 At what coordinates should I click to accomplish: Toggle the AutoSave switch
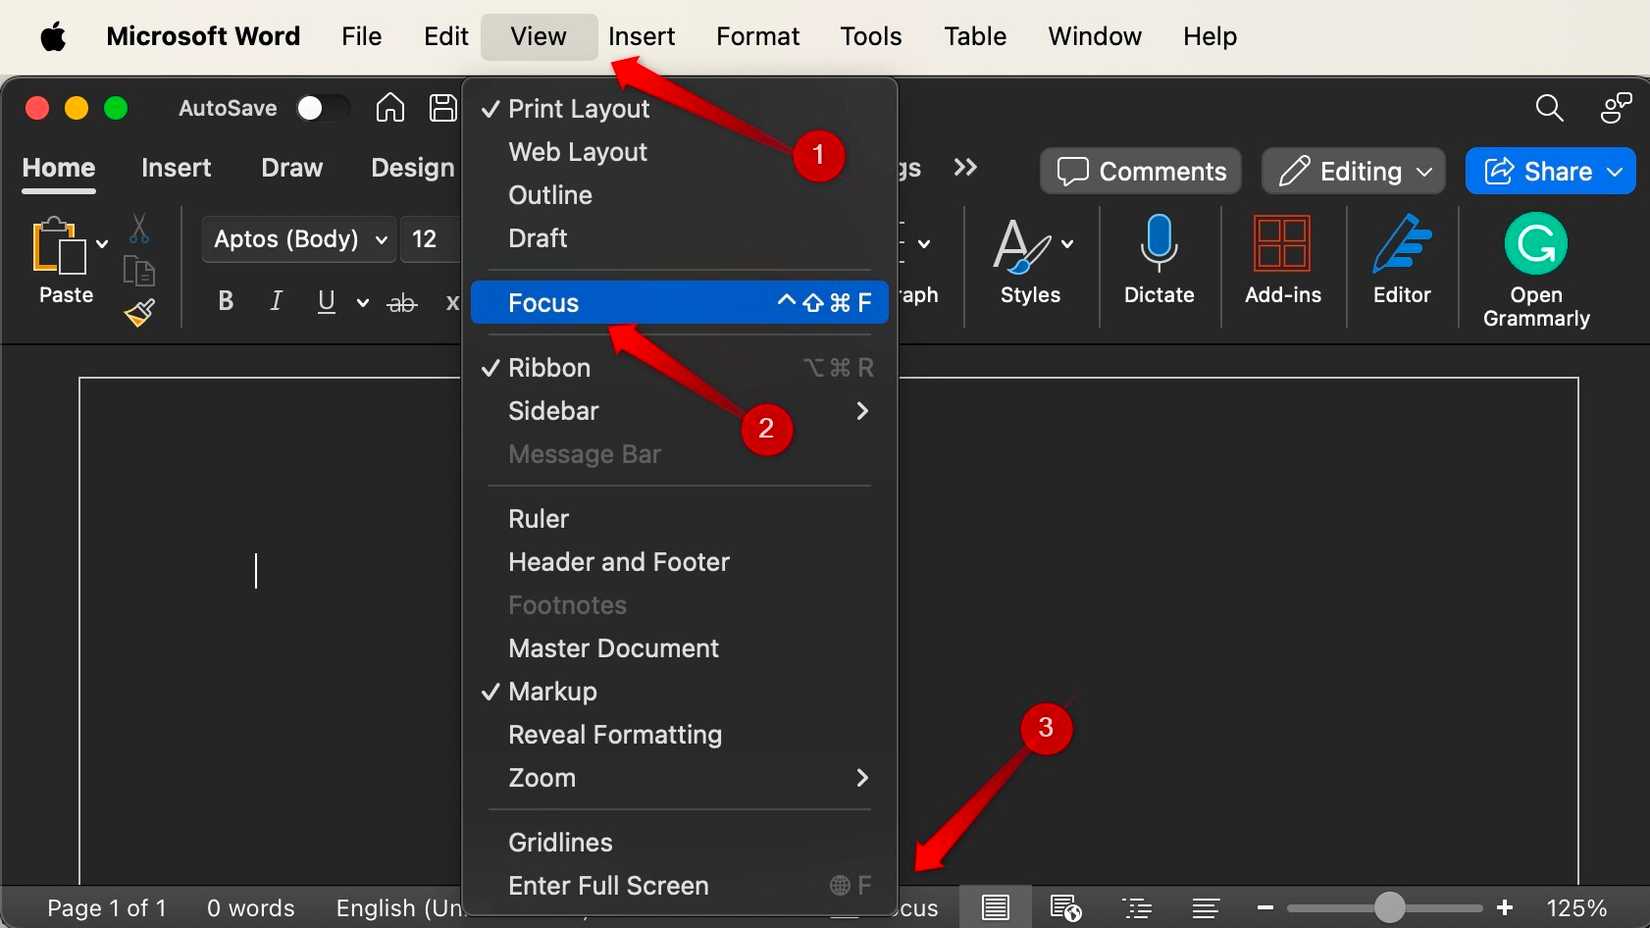coord(323,107)
